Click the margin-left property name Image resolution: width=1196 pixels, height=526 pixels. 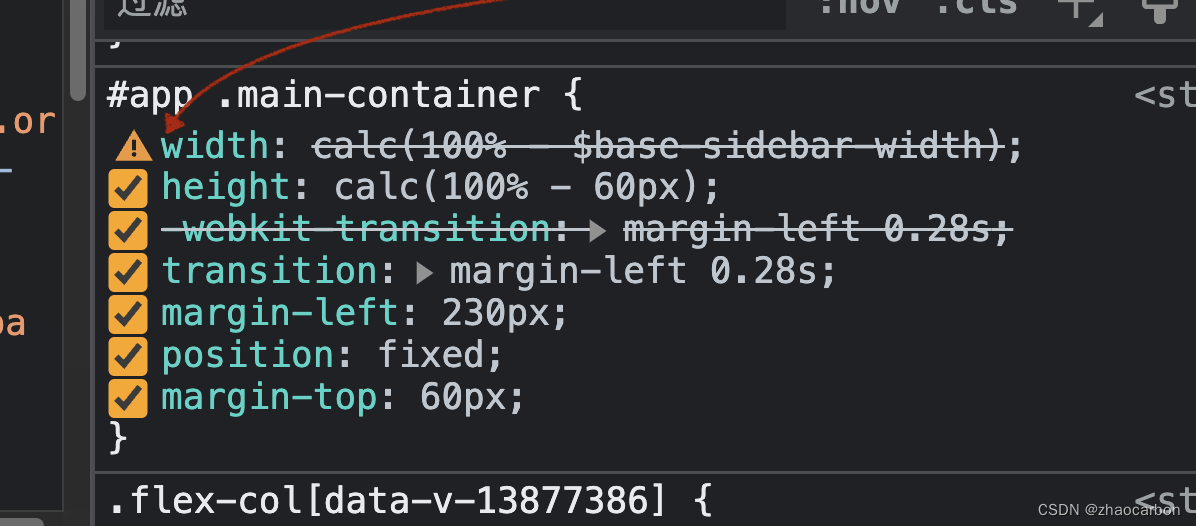pos(280,314)
